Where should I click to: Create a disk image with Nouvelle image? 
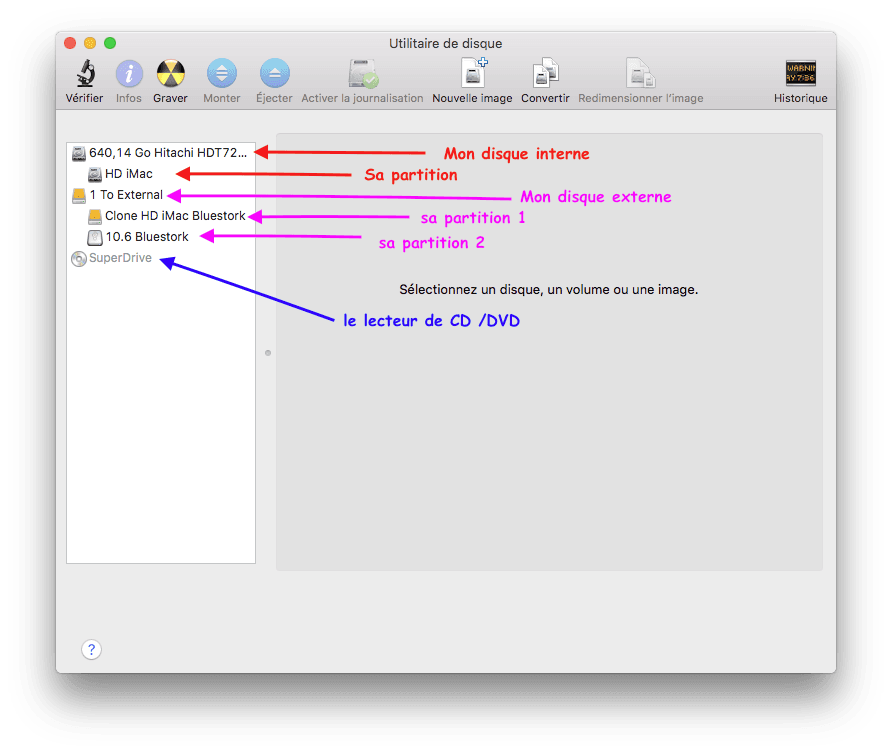point(473,73)
